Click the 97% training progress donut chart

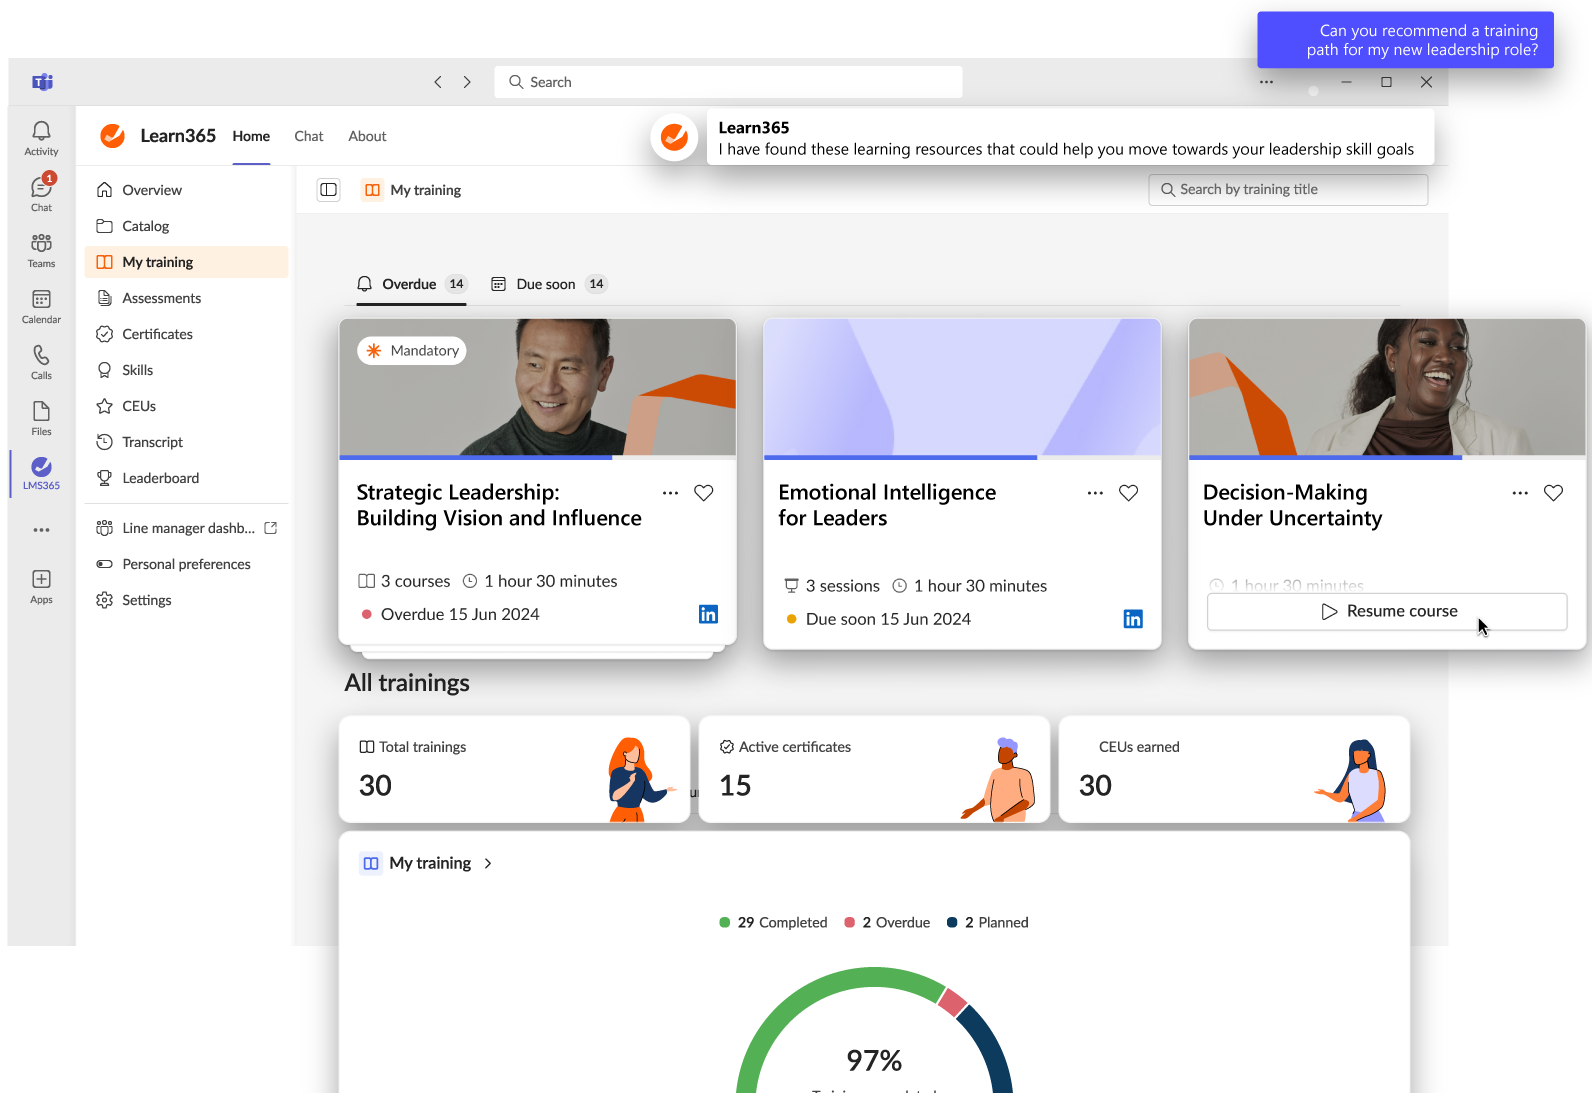tap(874, 1040)
